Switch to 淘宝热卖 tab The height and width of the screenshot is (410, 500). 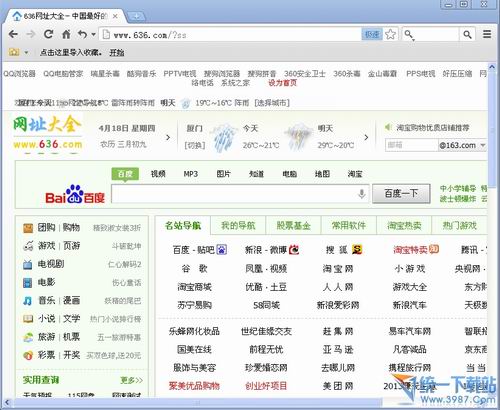404,226
